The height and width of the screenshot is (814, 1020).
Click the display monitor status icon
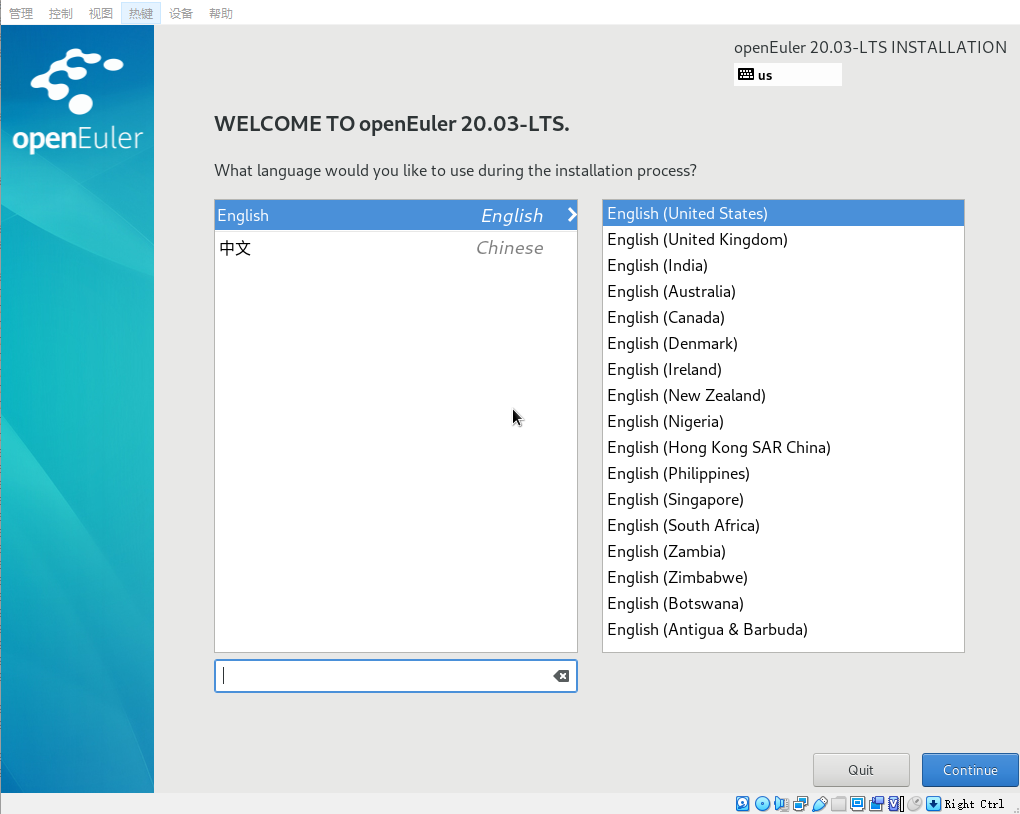tap(858, 803)
